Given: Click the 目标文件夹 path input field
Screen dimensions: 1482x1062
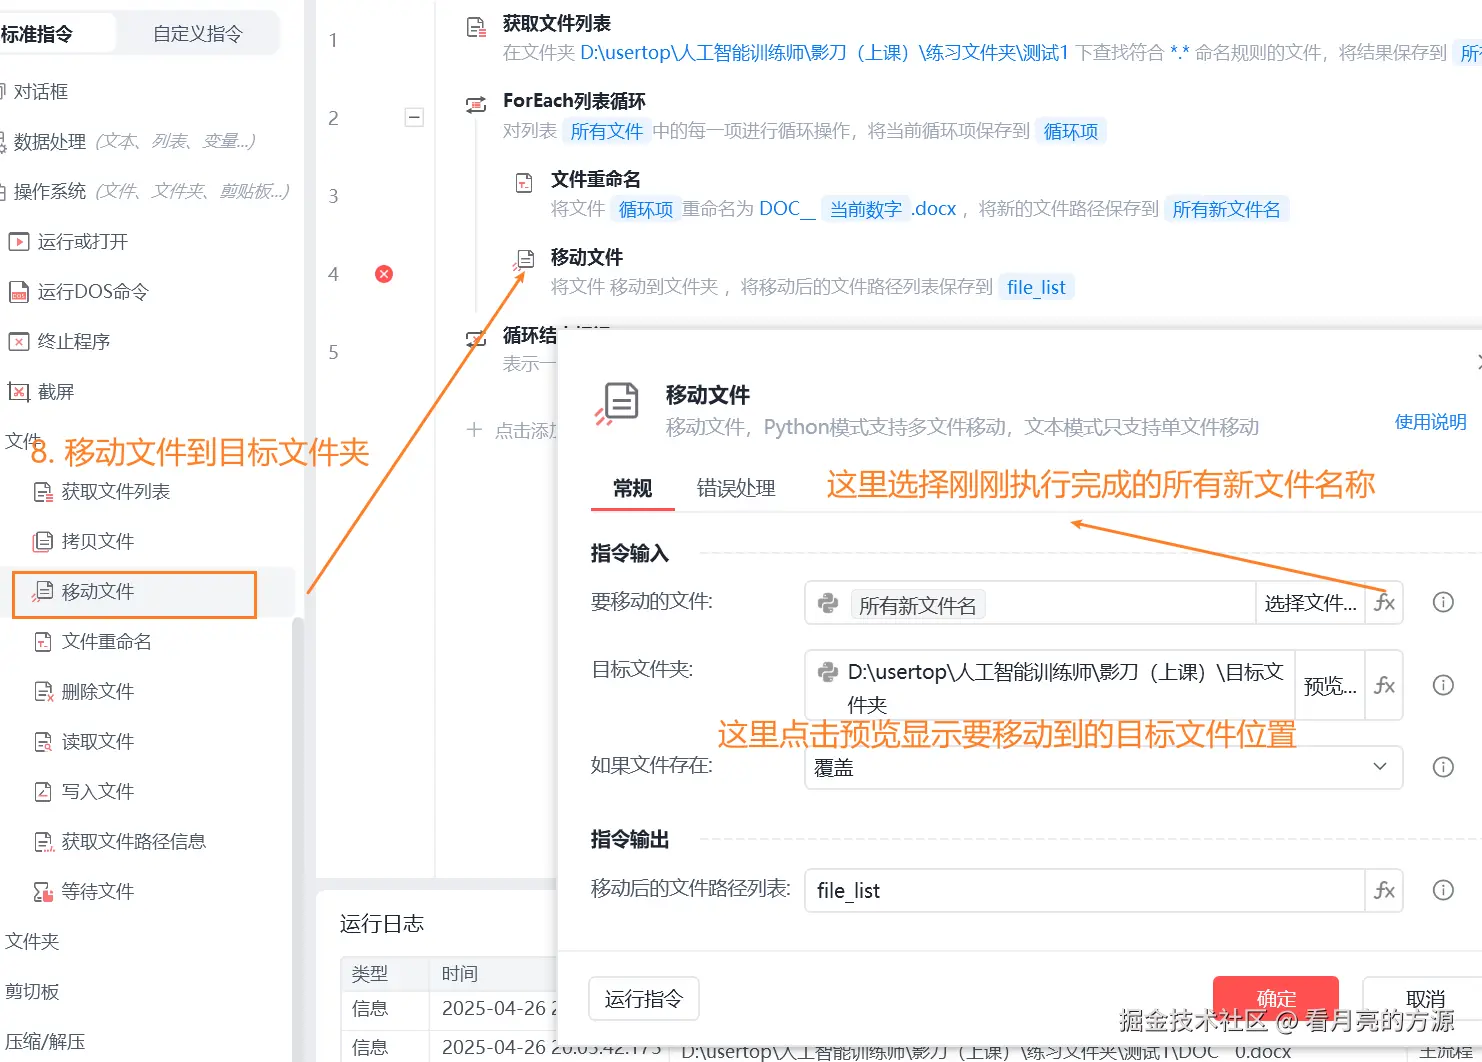Looking at the screenshot, I should pos(1050,686).
